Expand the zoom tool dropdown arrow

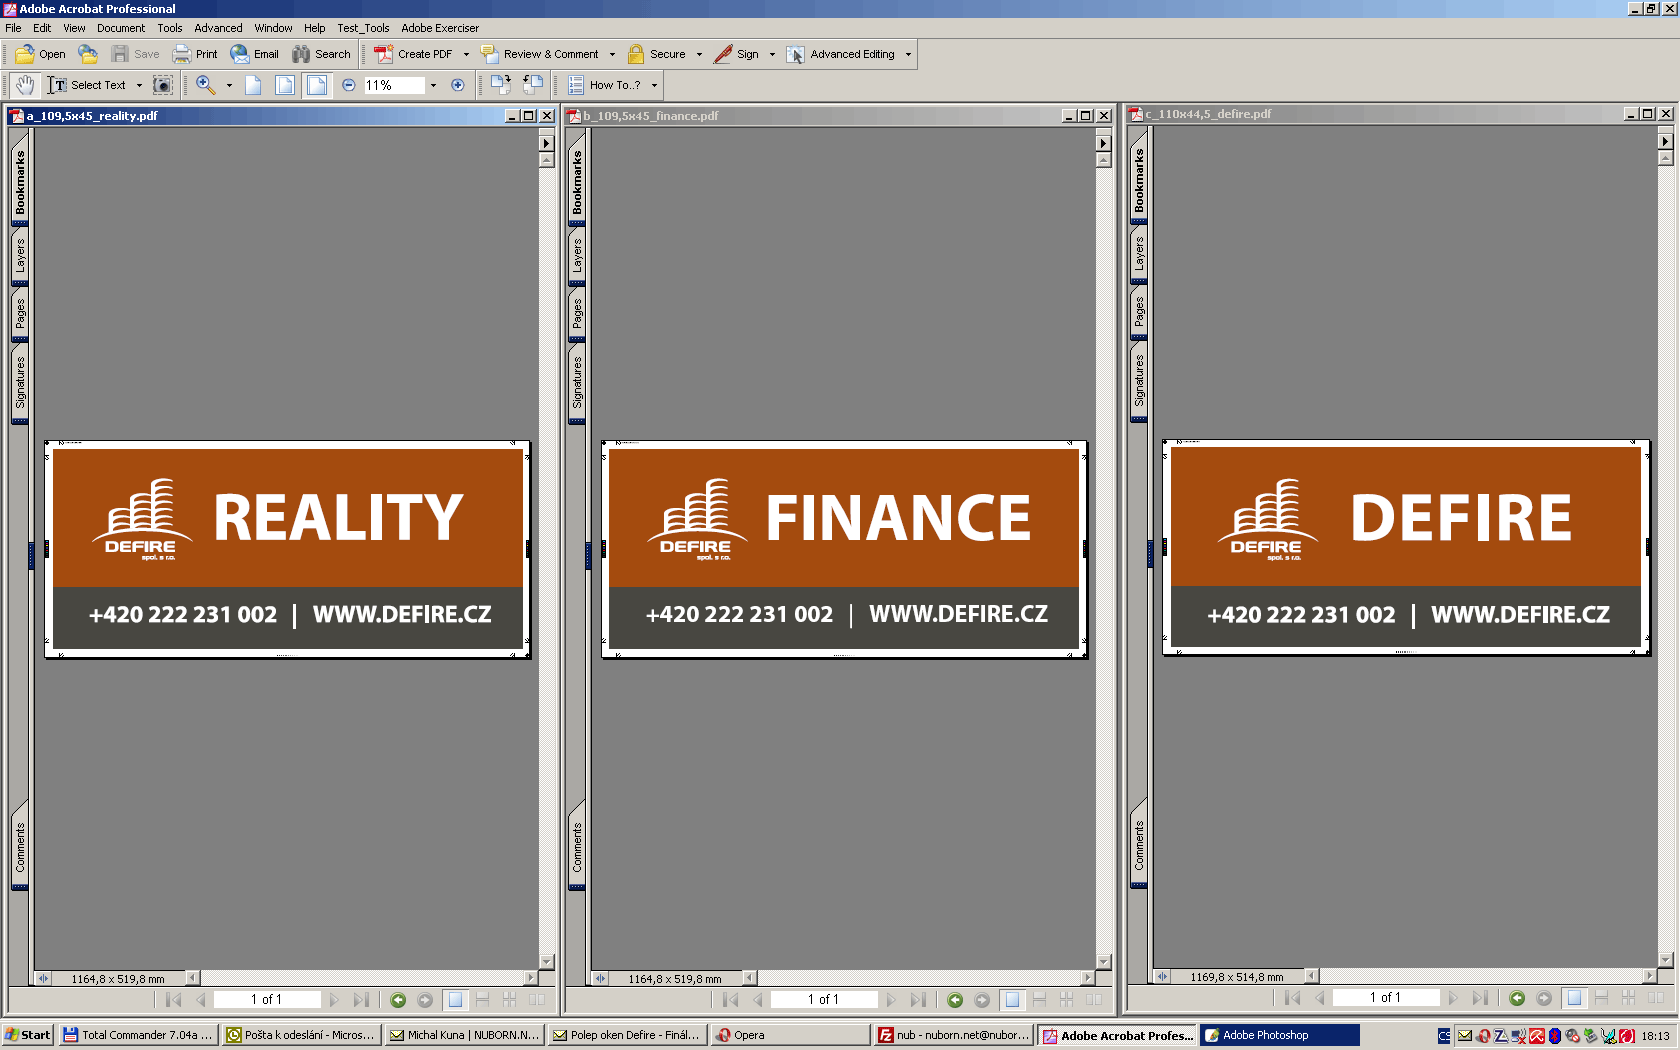coord(229,86)
